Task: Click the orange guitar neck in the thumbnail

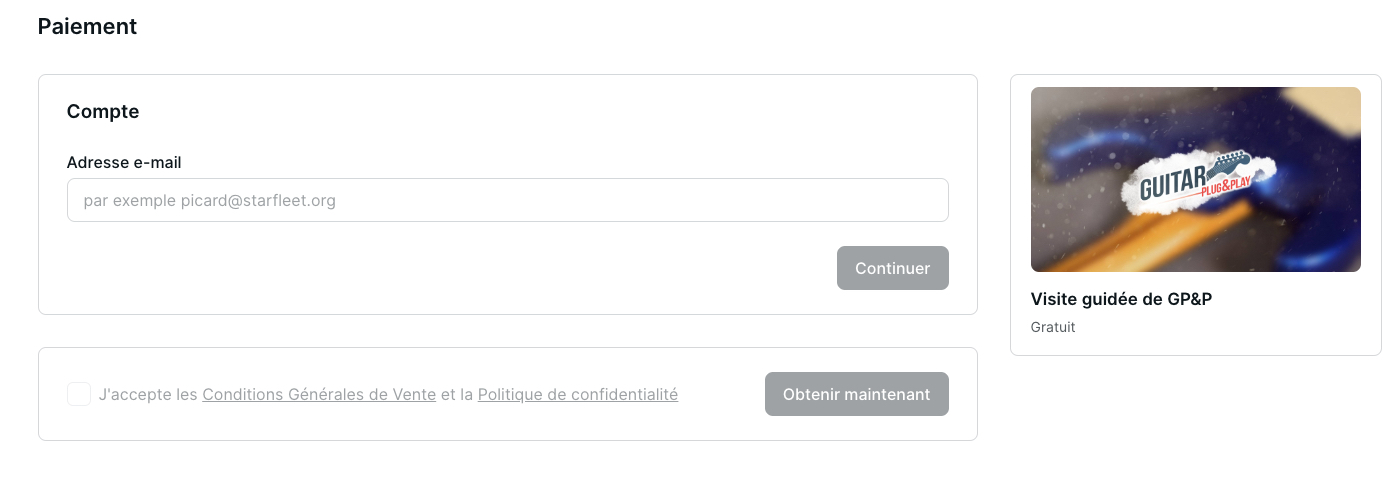Action: tap(1150, 245)
